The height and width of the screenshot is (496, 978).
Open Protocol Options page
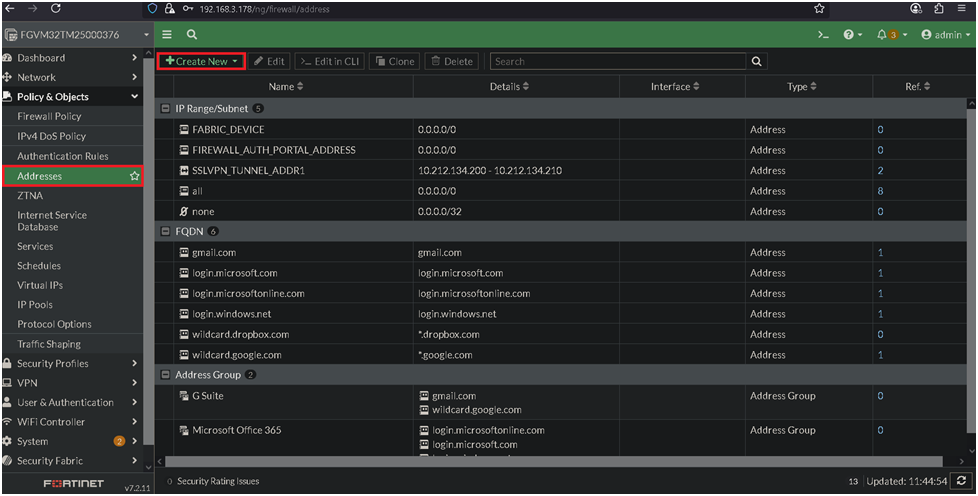54,324
